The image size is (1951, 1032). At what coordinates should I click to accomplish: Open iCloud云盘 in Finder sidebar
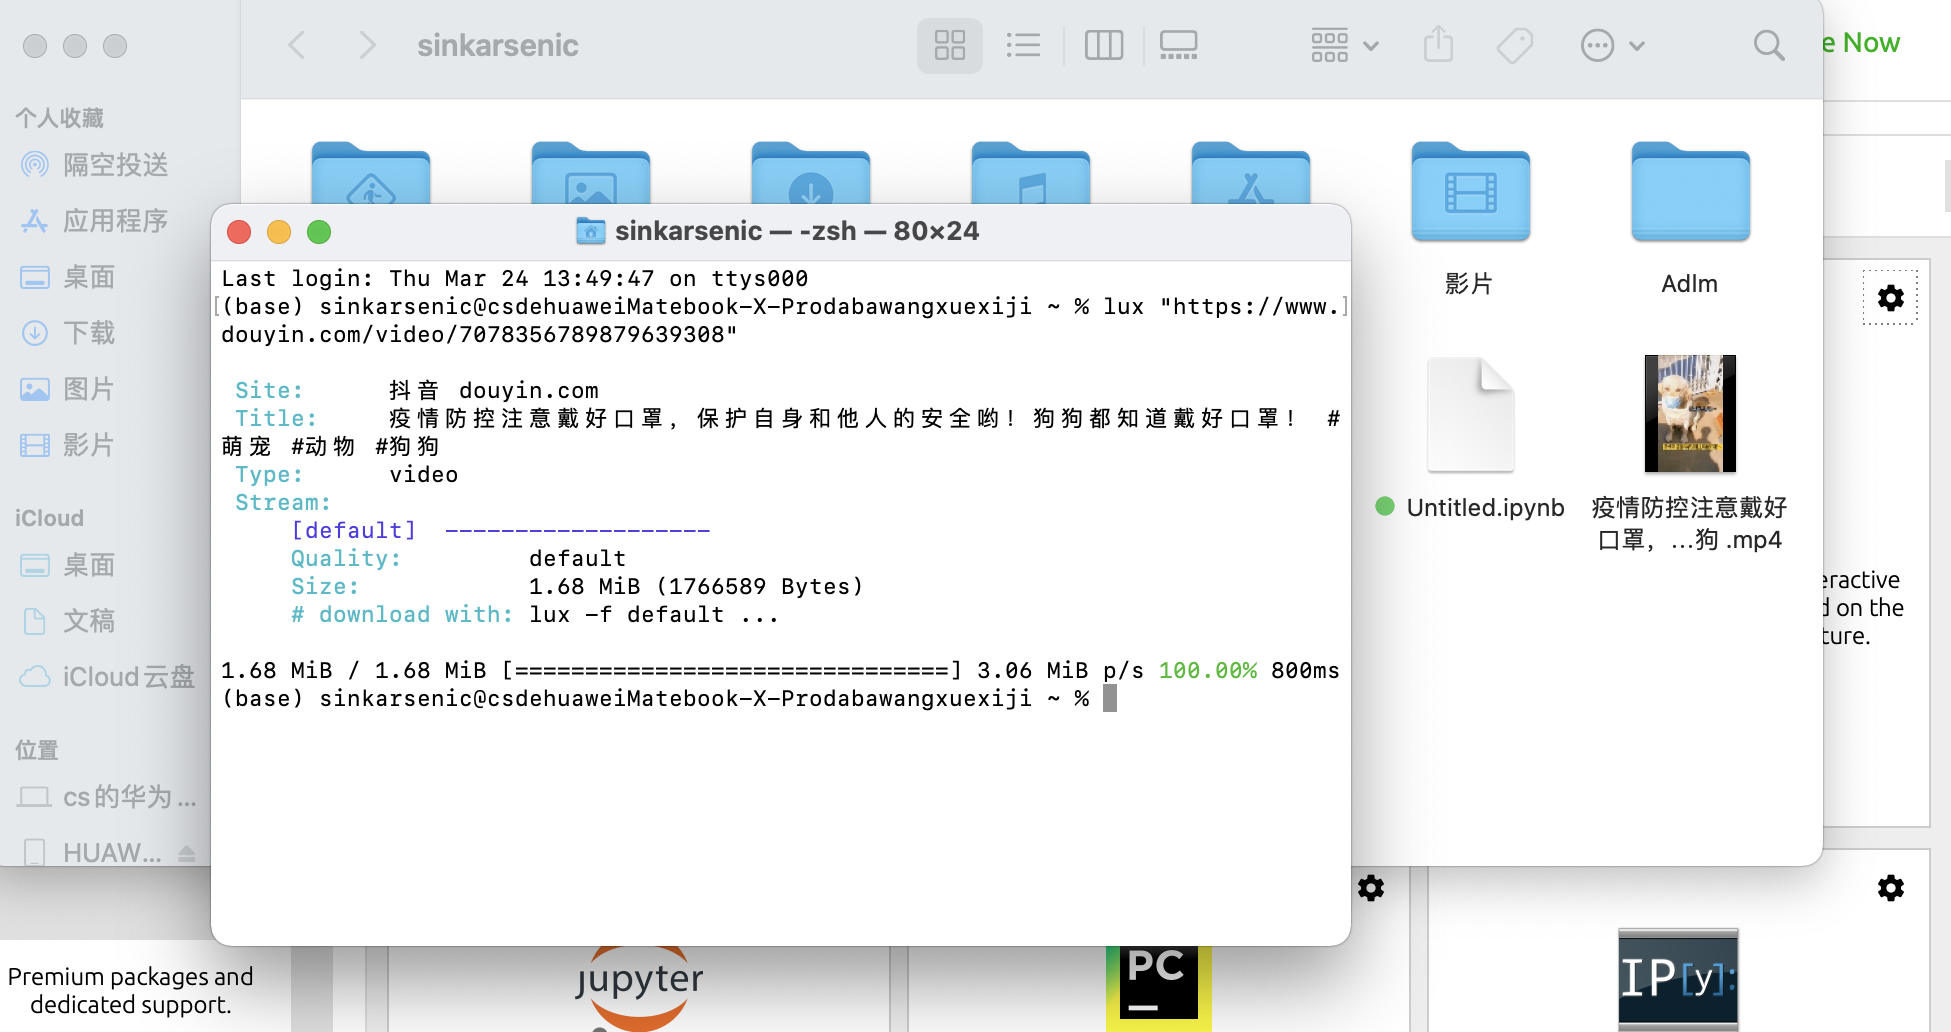[x=107, y=677]
